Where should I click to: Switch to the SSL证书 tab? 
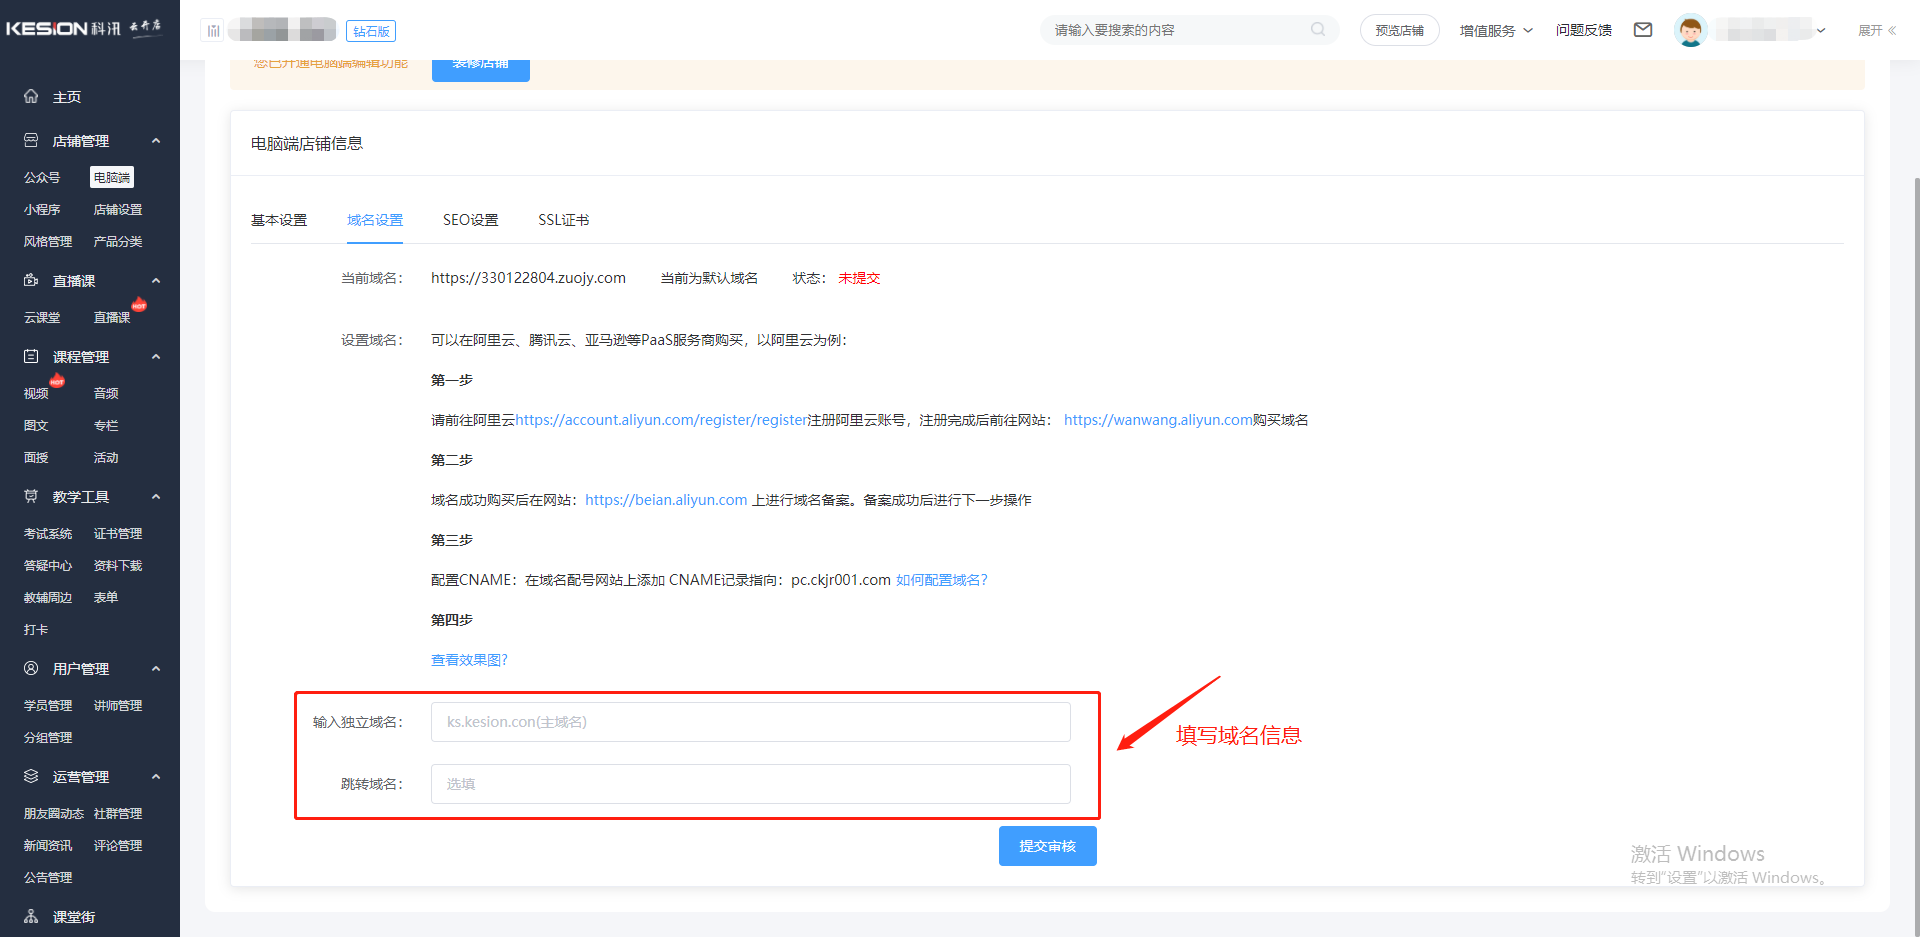563,220
